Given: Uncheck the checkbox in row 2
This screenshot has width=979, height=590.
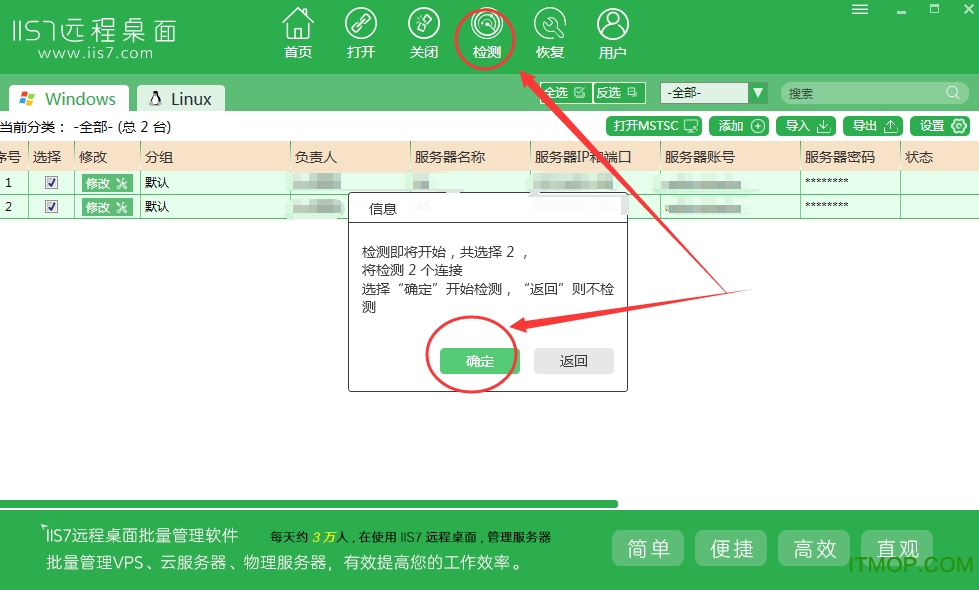Looking at the screenshot, I should [x=52, y=207].
